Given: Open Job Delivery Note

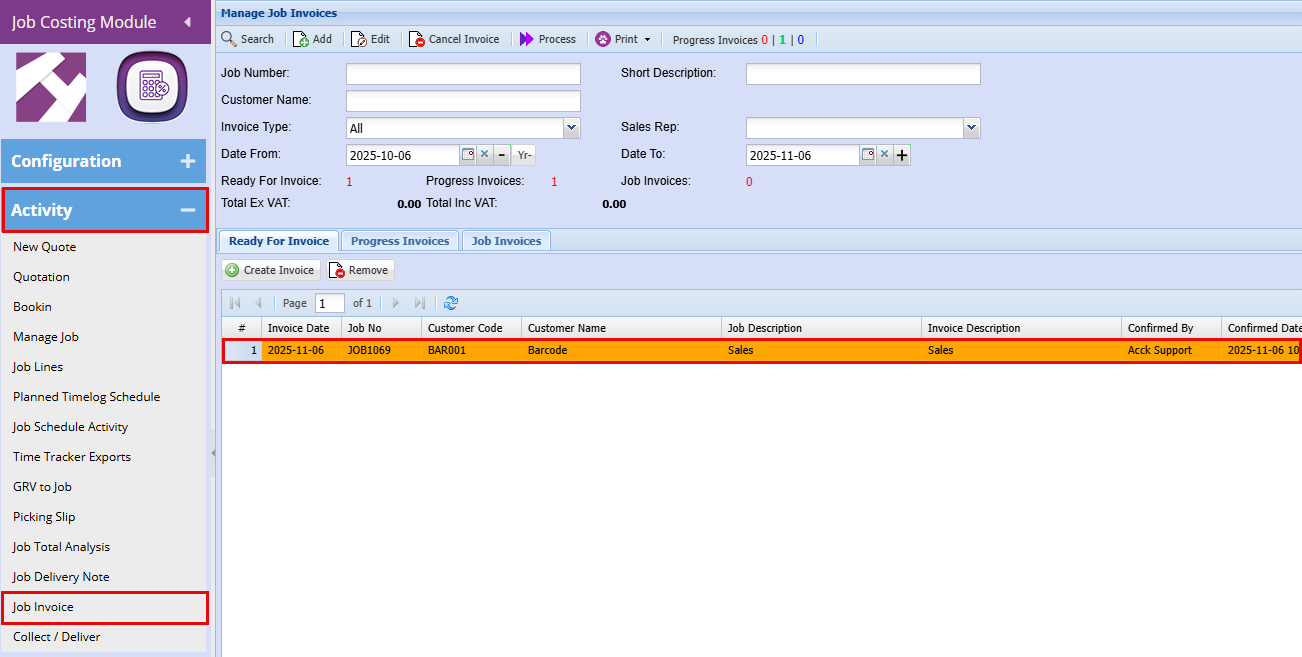Looking at the screenshot, I should (61, 577).
